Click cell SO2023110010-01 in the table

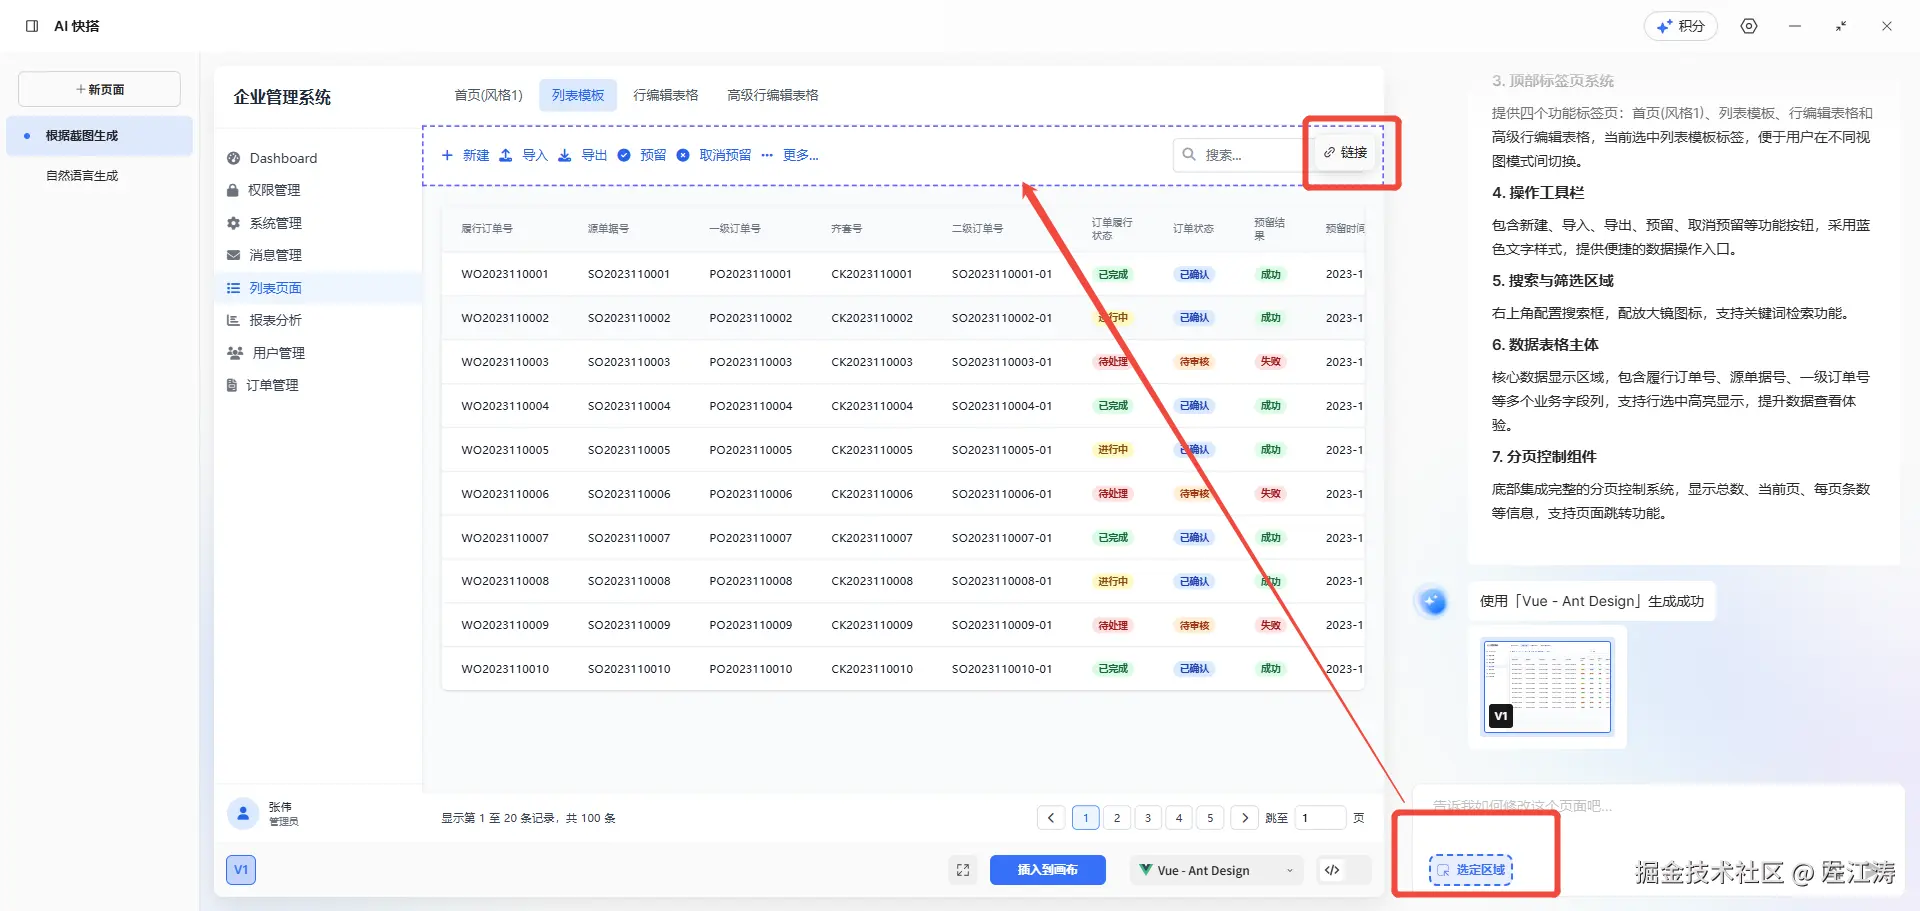1002,669
